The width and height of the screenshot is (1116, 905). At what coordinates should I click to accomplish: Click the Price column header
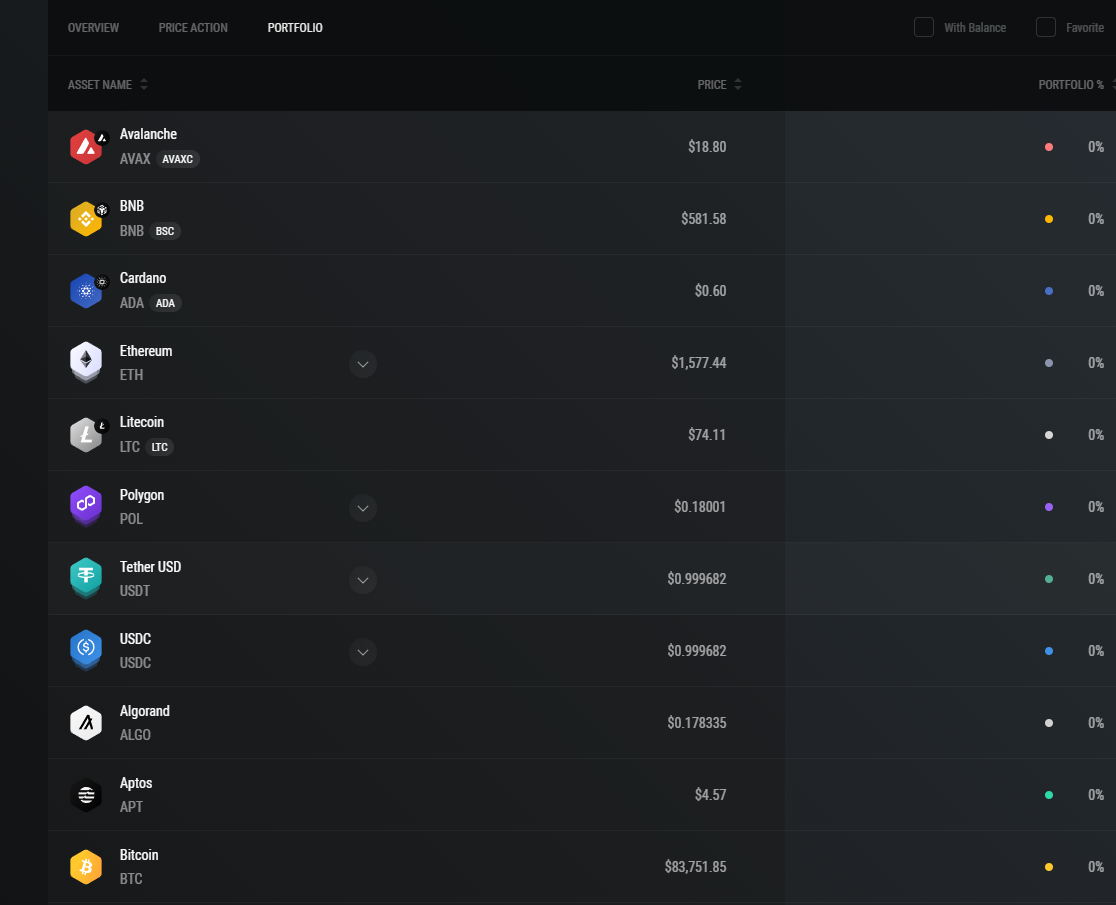712,85
